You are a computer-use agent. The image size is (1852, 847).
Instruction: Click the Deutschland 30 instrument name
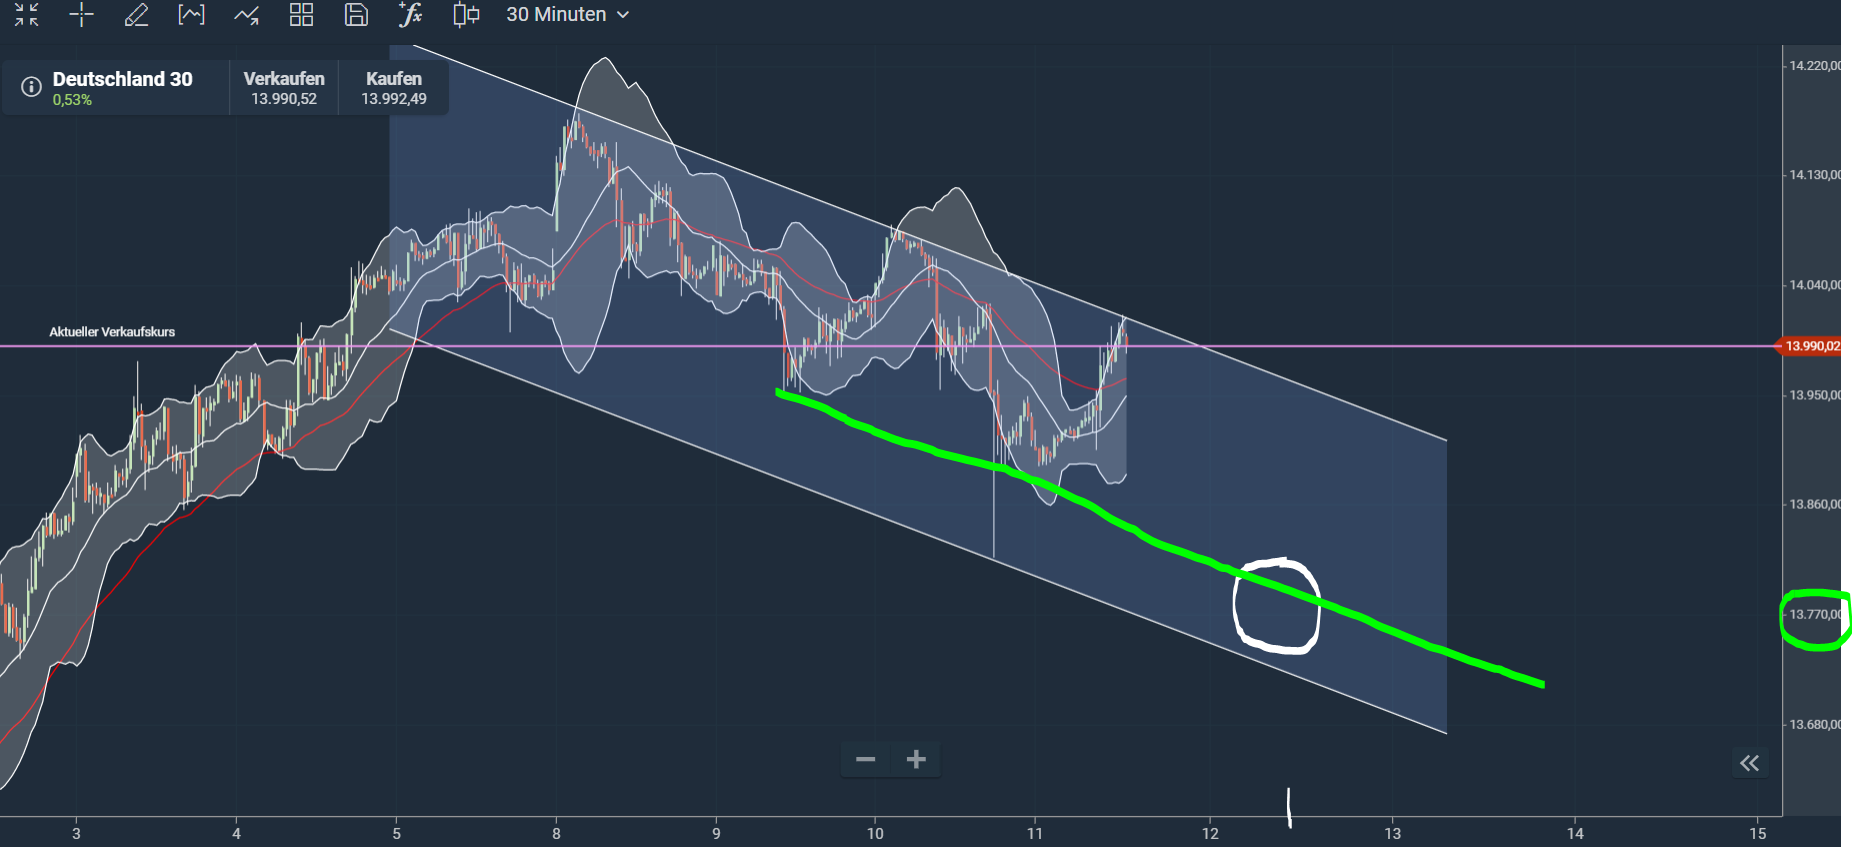123,79
